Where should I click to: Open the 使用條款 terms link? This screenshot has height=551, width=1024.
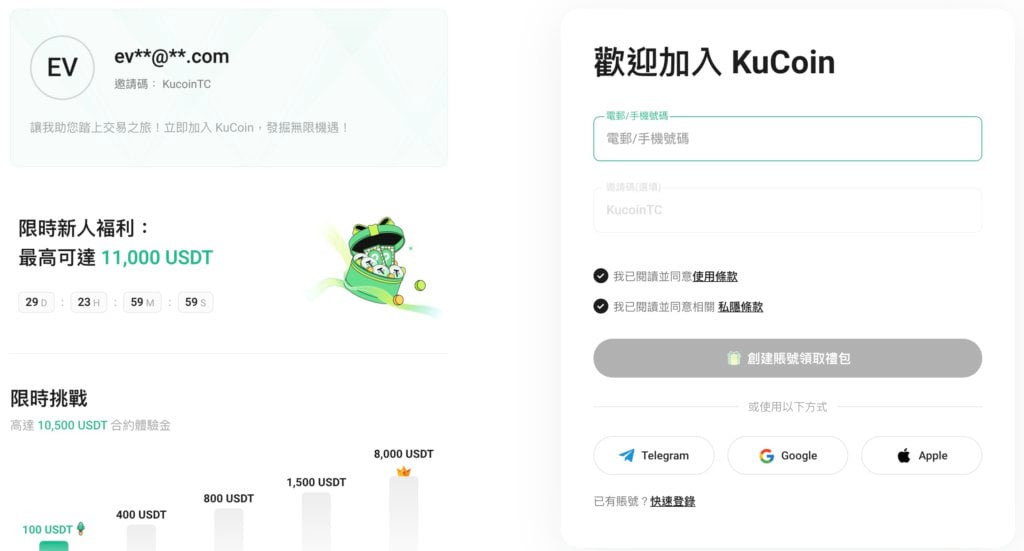(715, 276)
